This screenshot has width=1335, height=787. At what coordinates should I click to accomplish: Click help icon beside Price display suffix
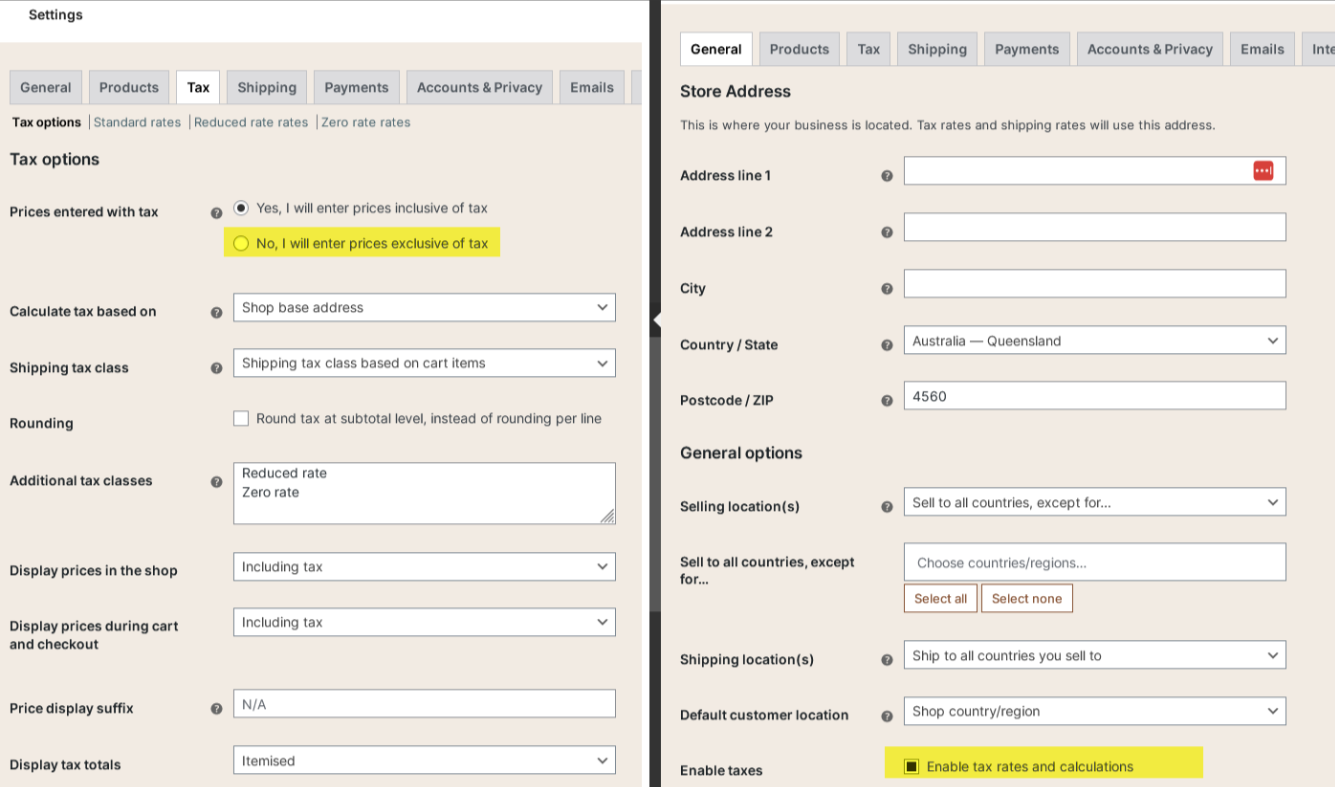point(216,709)
